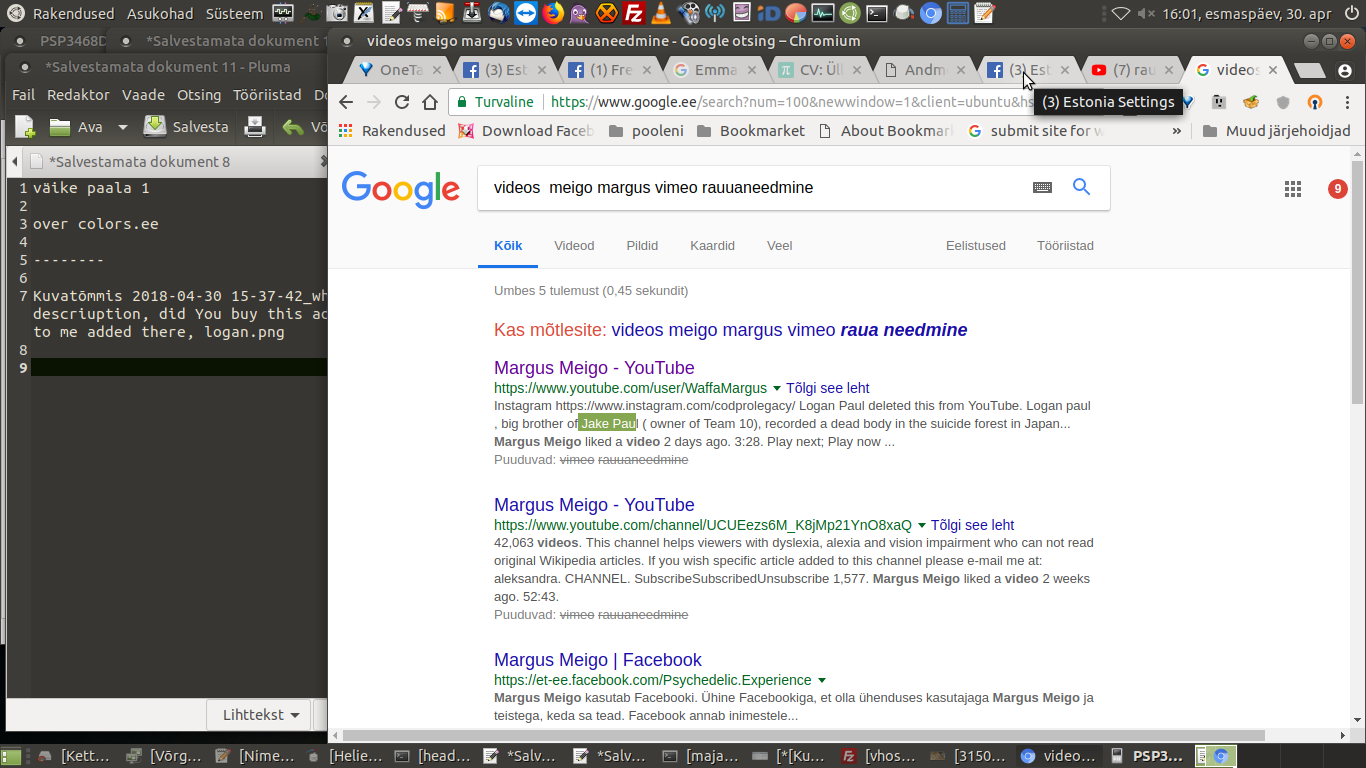The width and height of the screenshot is (1366, 768).
Task: Click Tõlgi see leht under first result
Action: 827,388
